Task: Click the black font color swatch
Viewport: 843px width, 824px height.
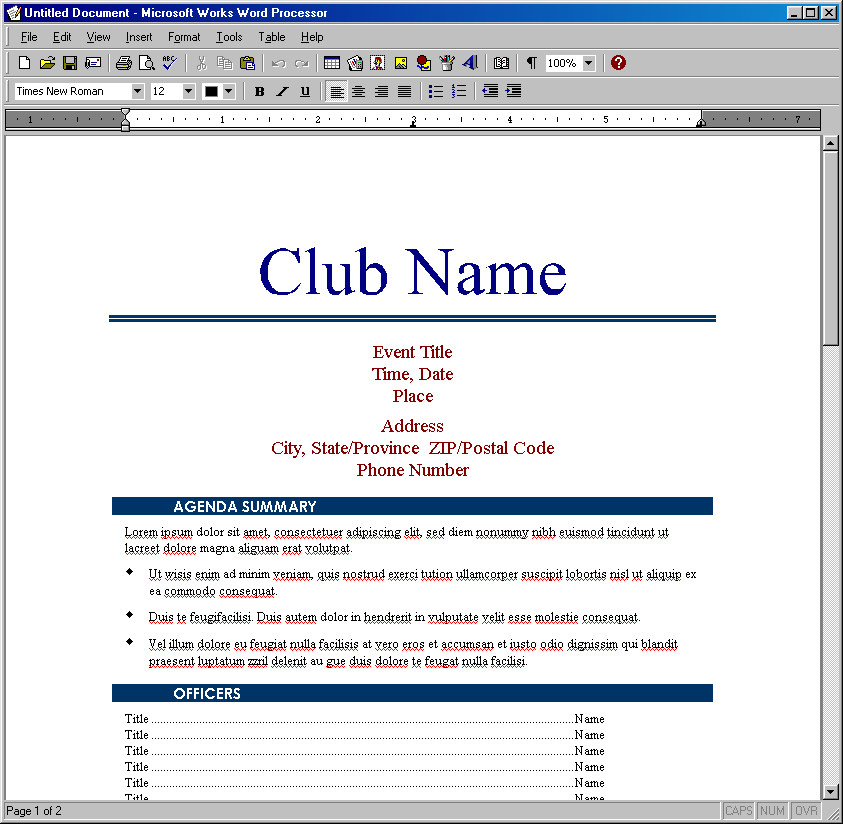Action: pos(211,91)
